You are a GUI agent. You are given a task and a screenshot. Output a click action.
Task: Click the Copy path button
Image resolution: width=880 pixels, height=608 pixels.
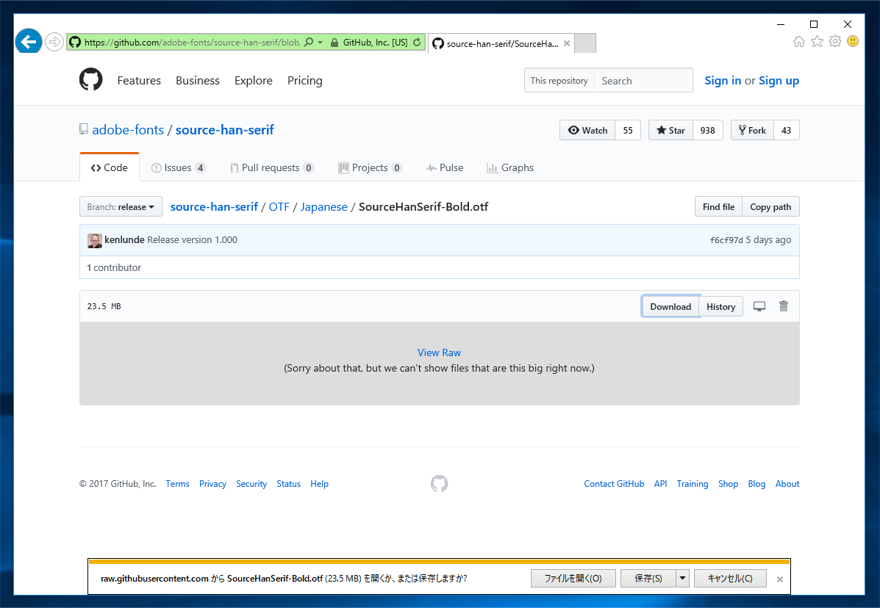[771, 207]
